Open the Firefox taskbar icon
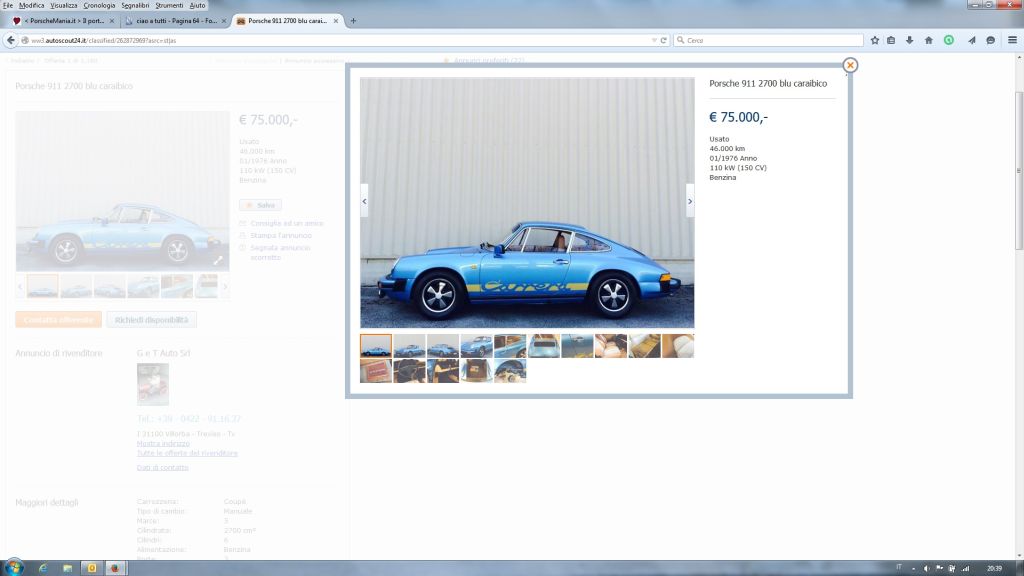Viewport: 1024px width, 576px height. (115, 568)
